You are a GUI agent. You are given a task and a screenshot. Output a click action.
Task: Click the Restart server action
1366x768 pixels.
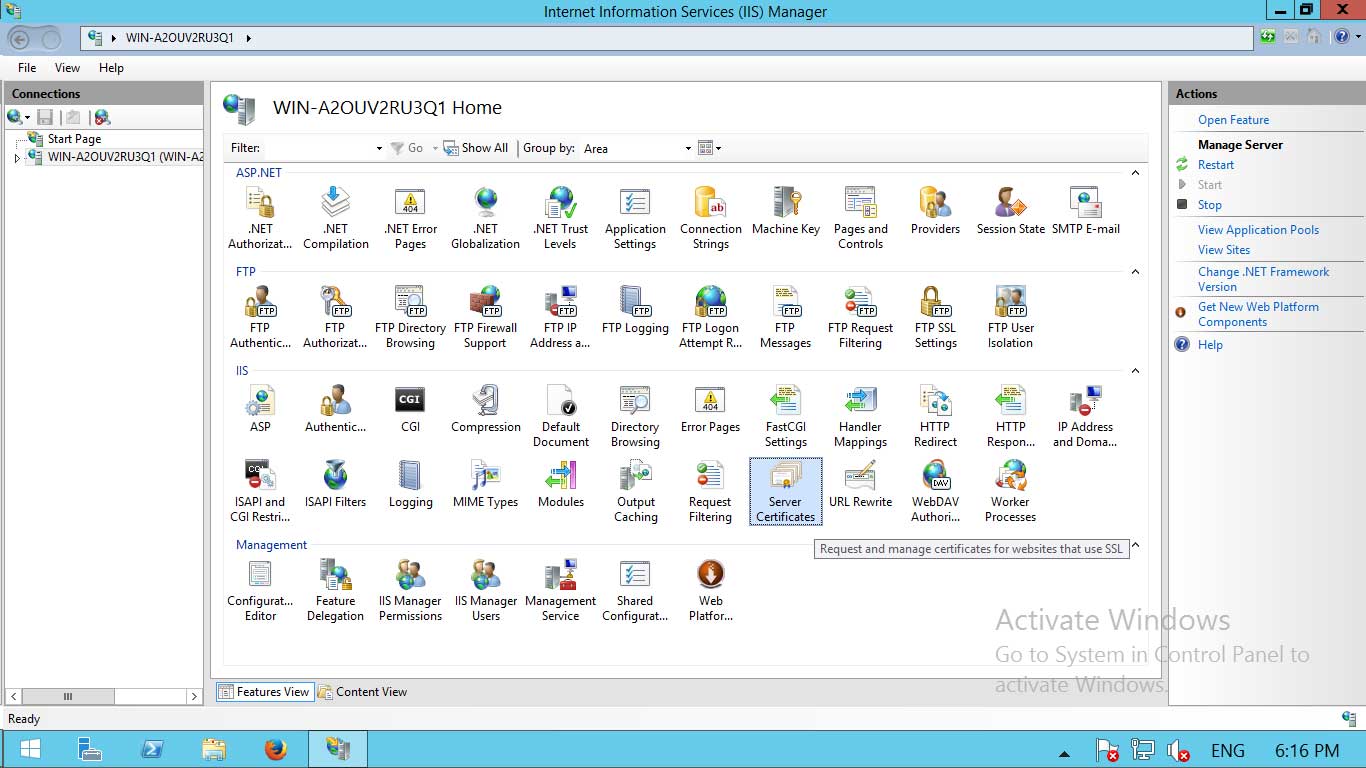tap(1216, 165)
